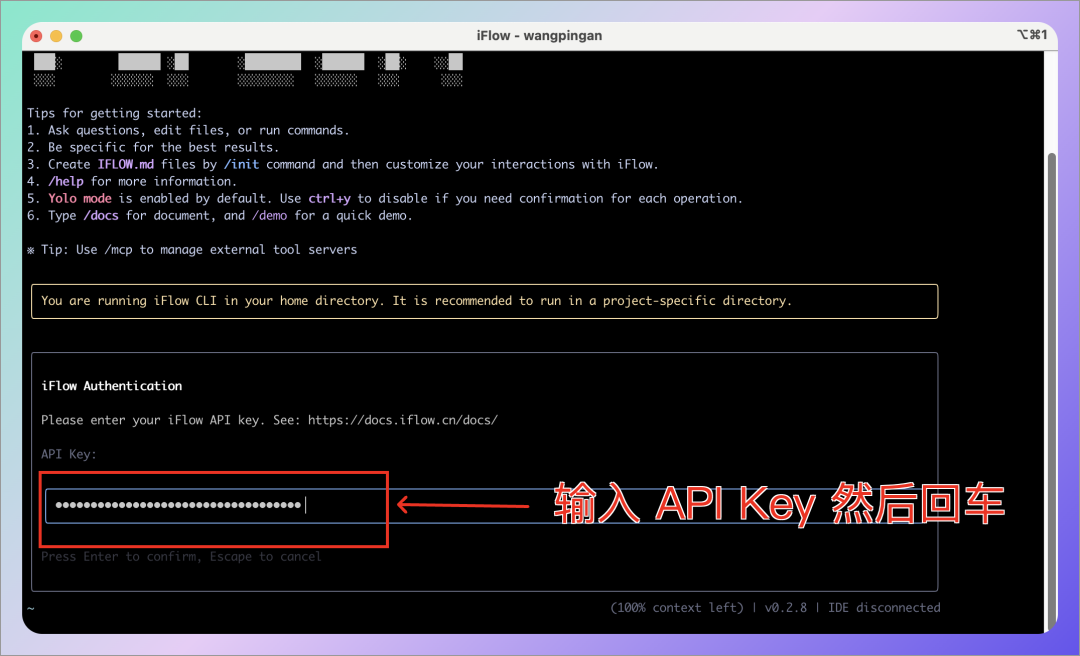Image resolution: width=1080 pixels, height=656 pixels.
Task: Click the '/demo' command text
Action: coord(269,216)
